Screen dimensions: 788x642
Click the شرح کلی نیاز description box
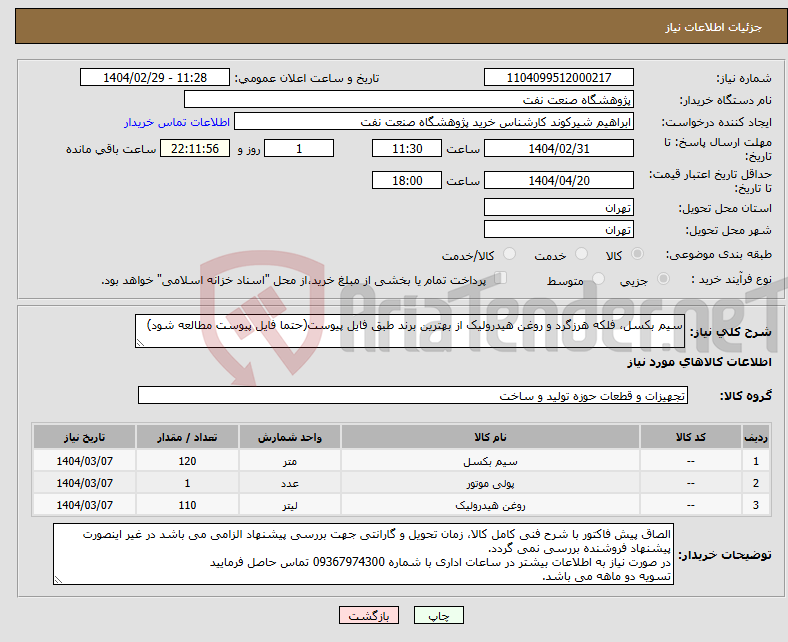click(410, 331)
